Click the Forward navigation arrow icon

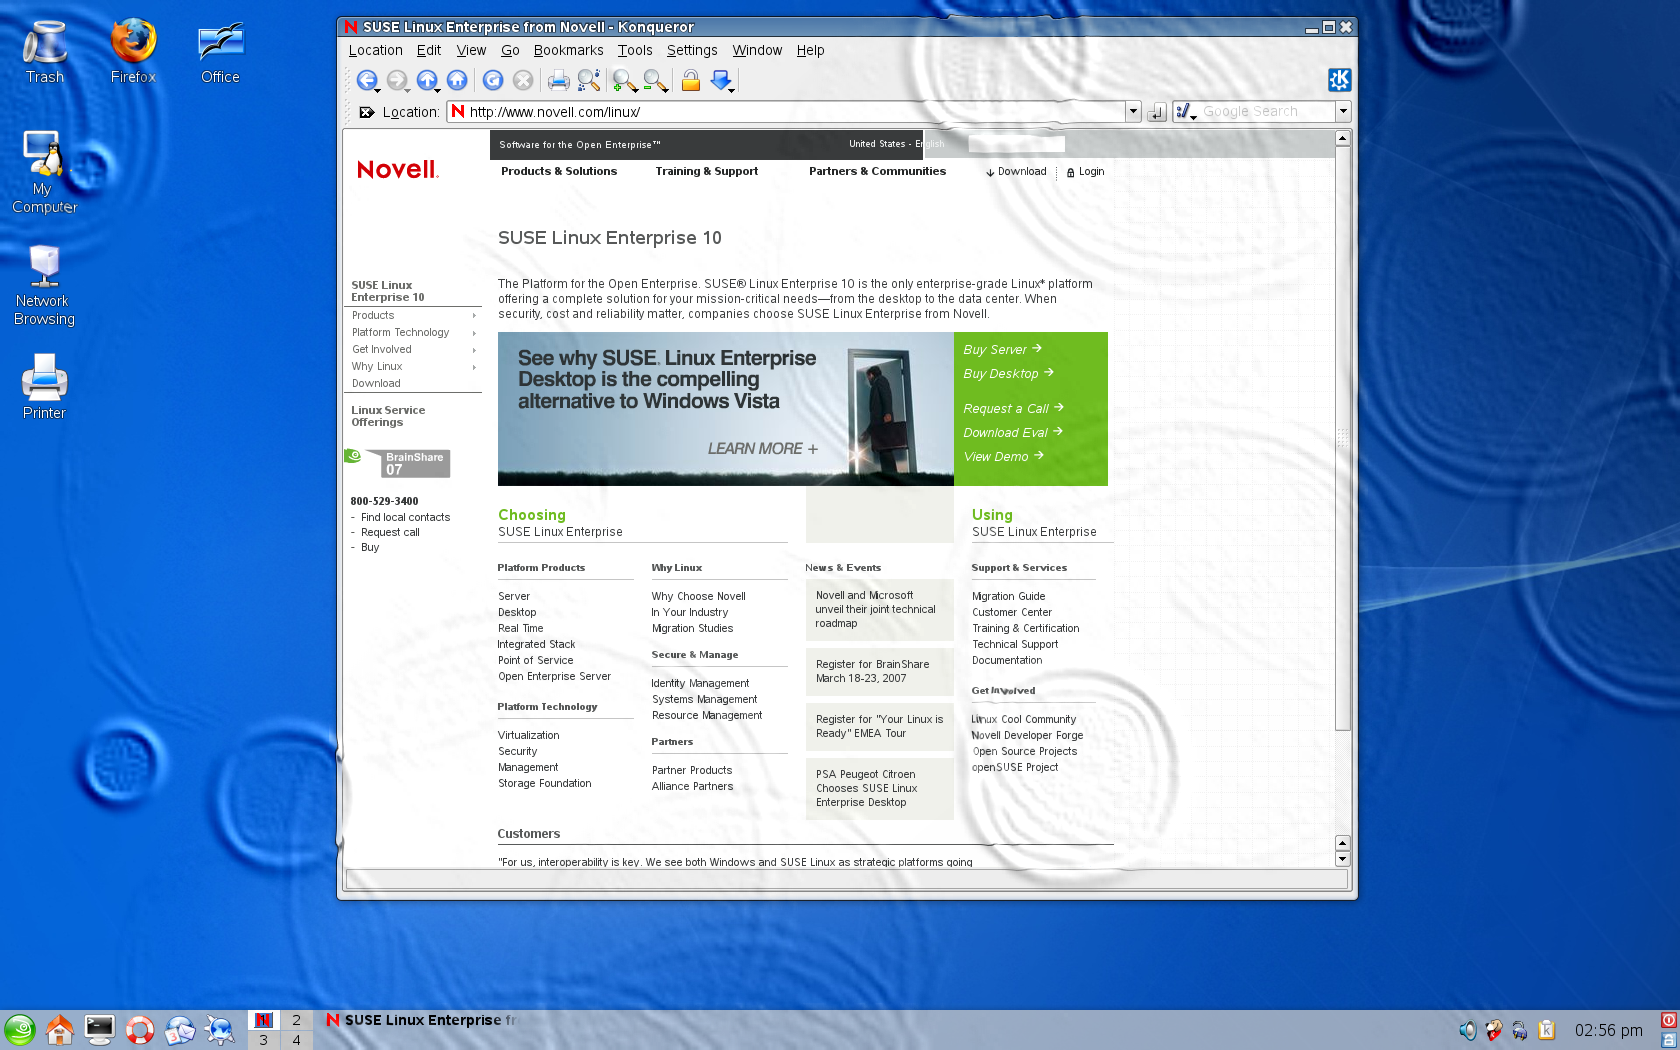397,80
